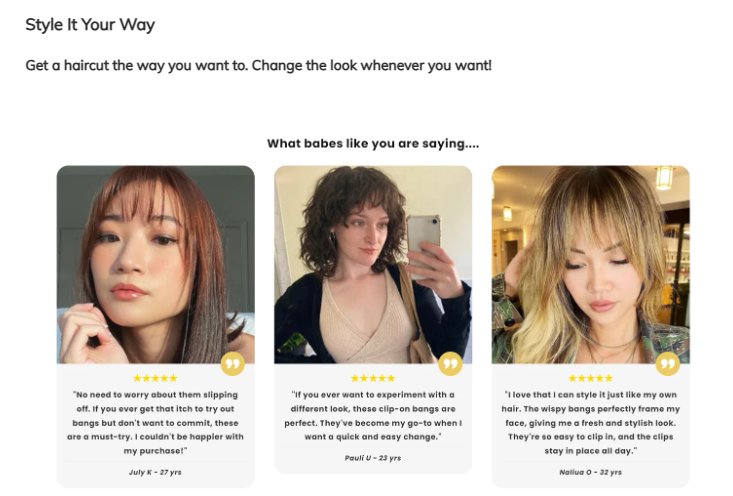Click the quote icon on Naliua O's review
This screenshot has width=733, height=496.
[668, 363]
